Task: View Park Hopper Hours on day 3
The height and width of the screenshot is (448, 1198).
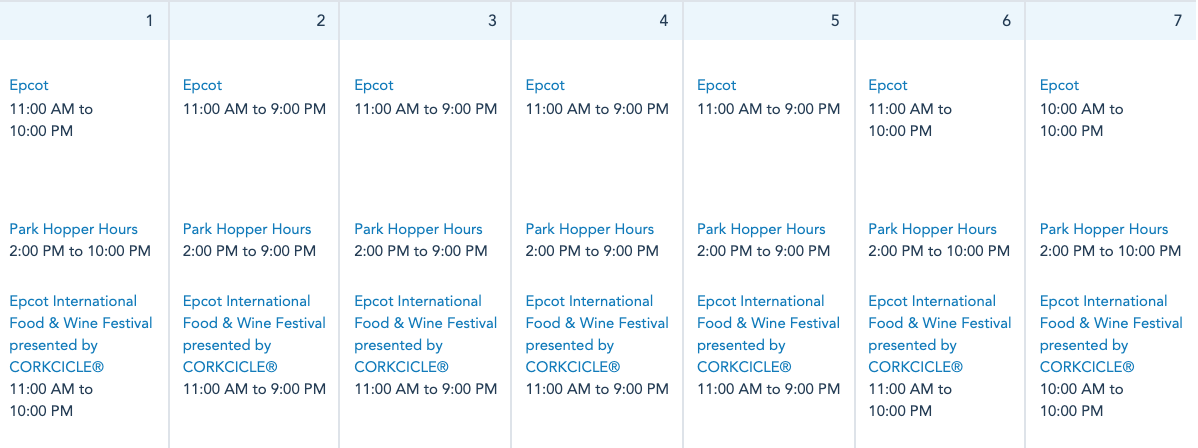Action: (418, 230)
